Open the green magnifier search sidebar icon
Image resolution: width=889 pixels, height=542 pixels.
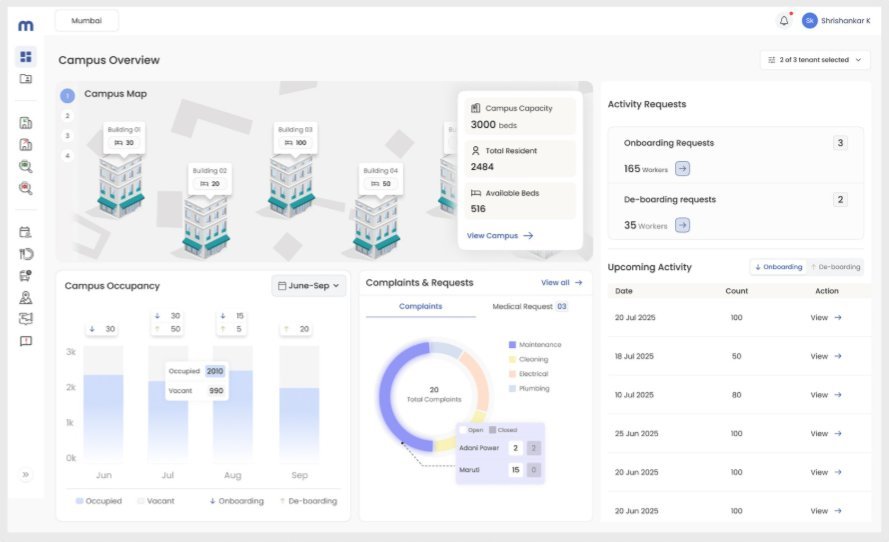[26, 166]
